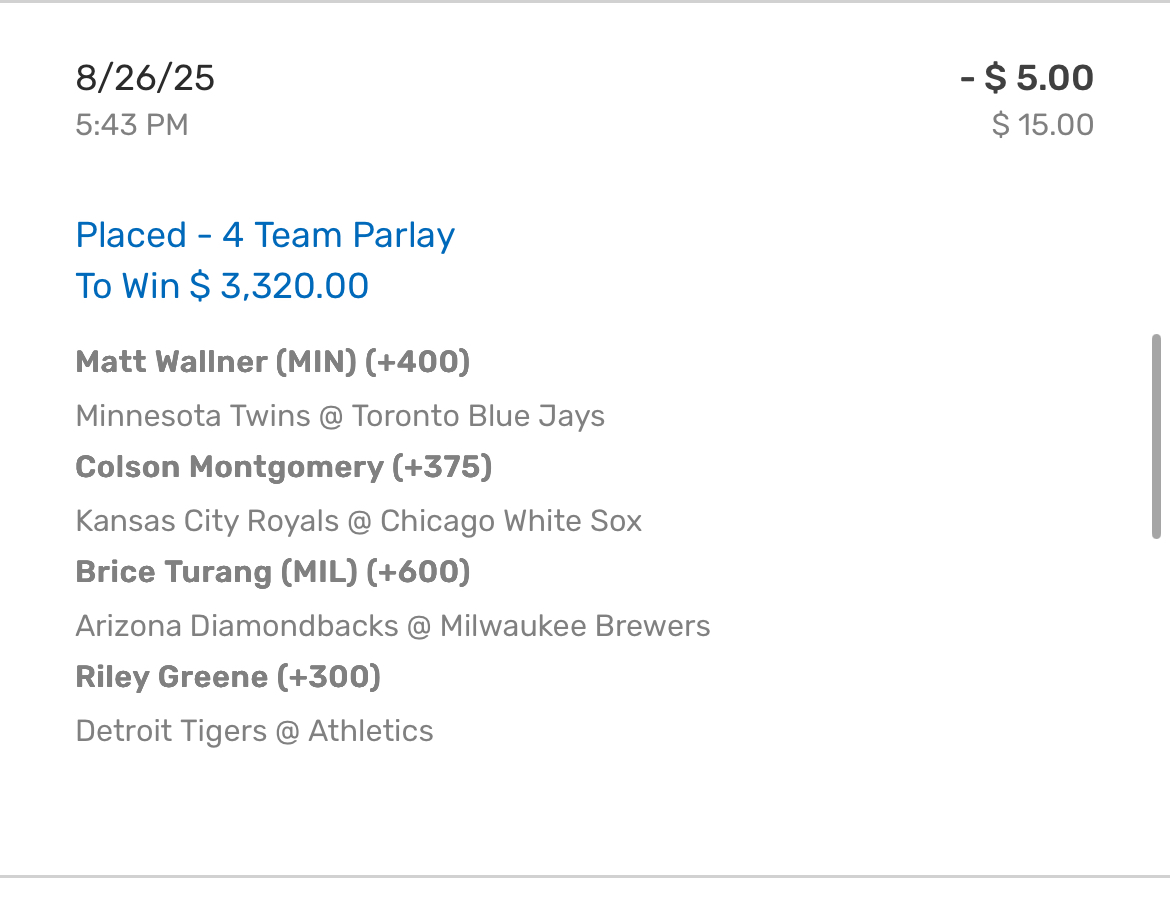Click the 8/26/25 transaction date
1170x924 pixels.
(145, 78)
